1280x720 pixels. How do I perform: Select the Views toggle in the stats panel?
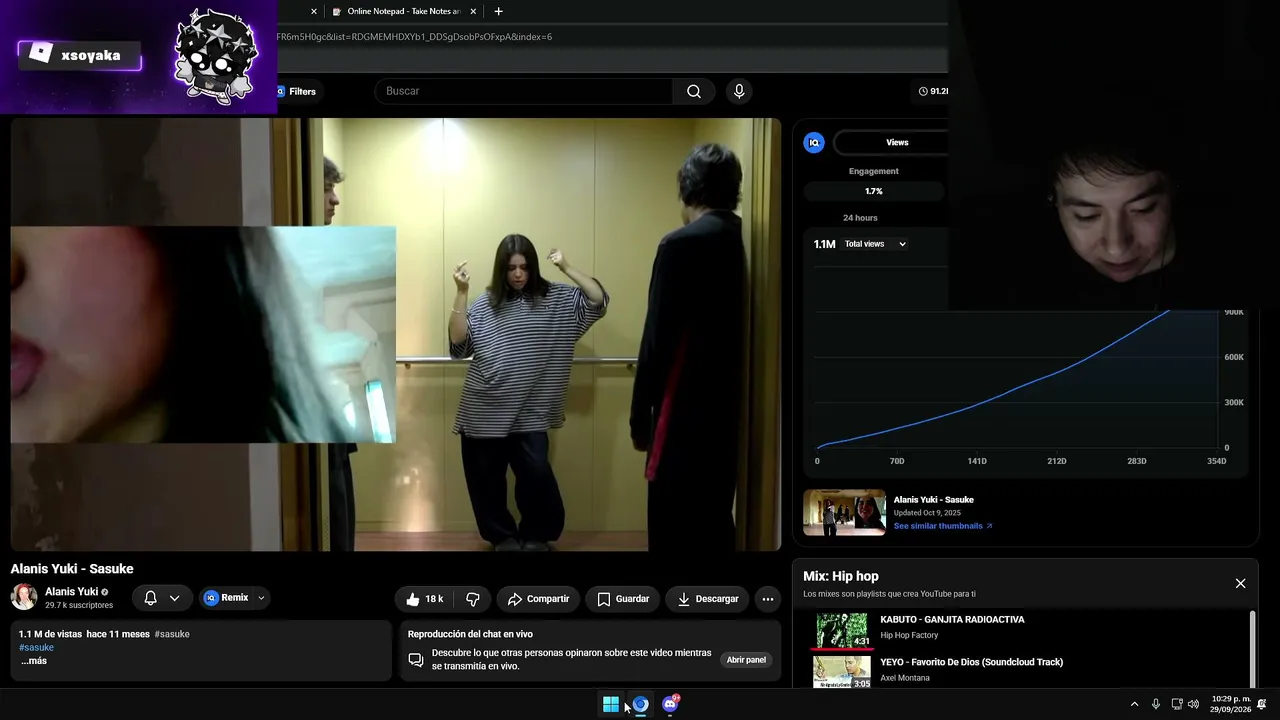[897, 143]
